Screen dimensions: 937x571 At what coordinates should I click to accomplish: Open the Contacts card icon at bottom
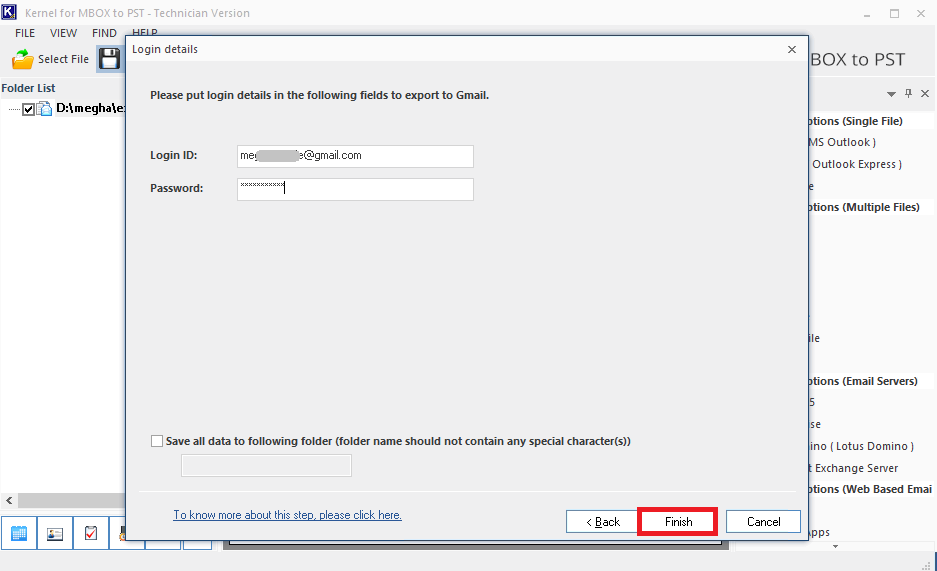pos(55,533)
